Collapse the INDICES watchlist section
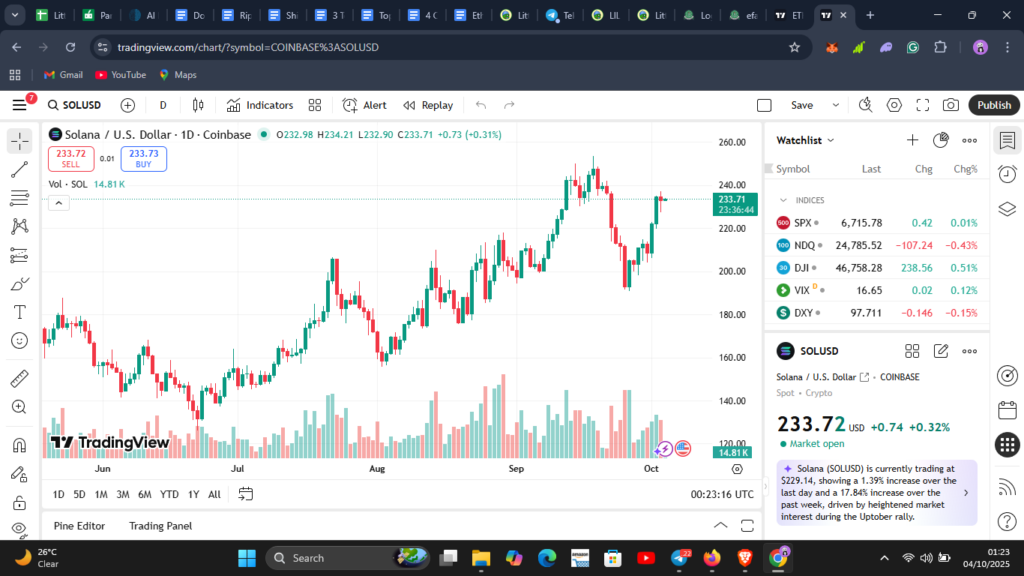The image size is (1024, 576). (x=783, y=200)
